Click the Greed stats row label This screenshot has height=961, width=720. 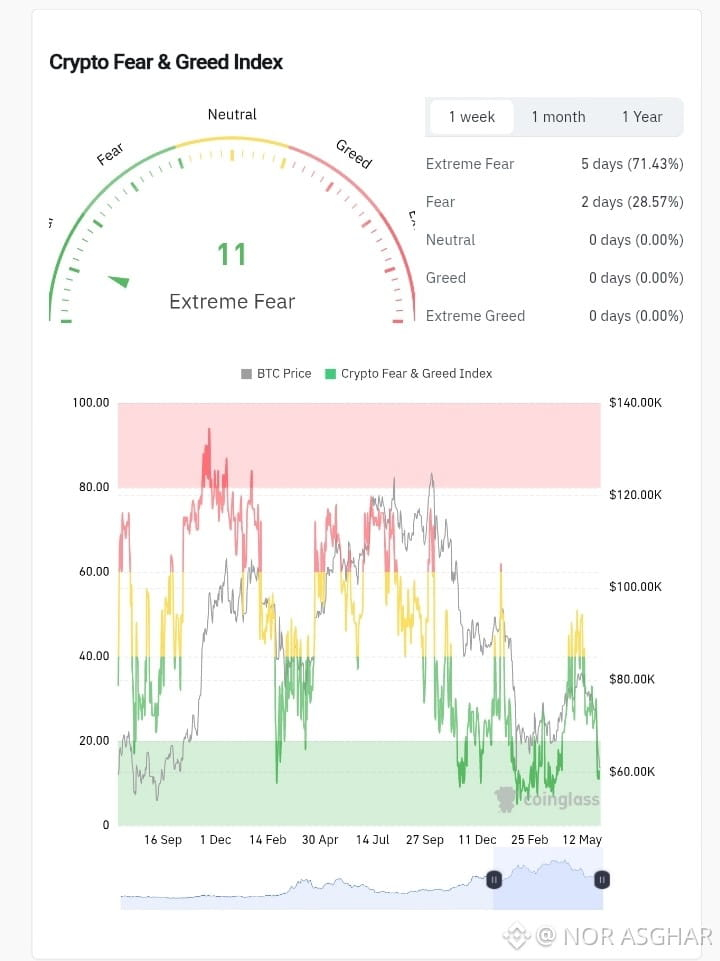click(446, 278)
